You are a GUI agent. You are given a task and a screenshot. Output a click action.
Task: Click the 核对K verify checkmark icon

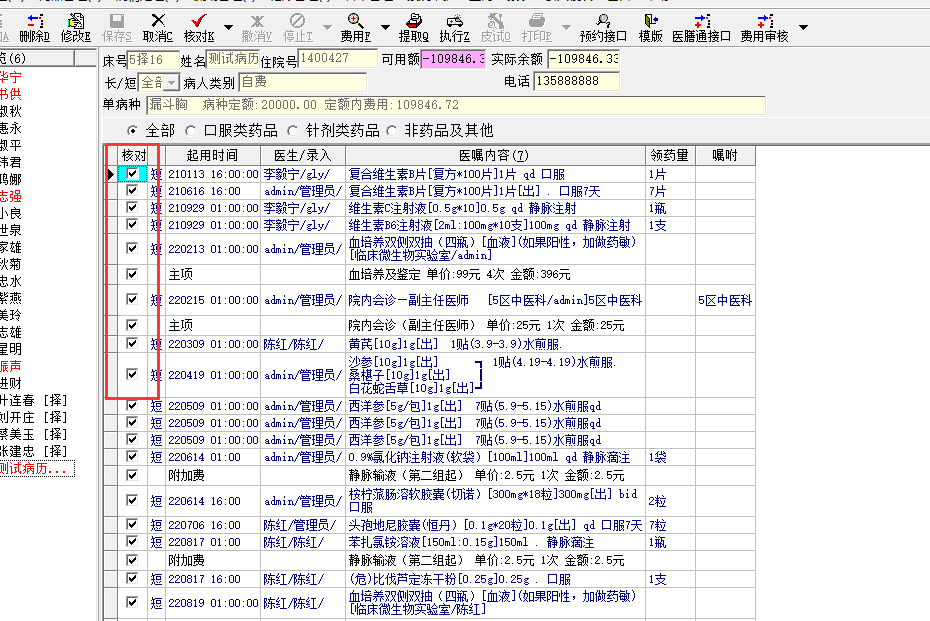199,28
